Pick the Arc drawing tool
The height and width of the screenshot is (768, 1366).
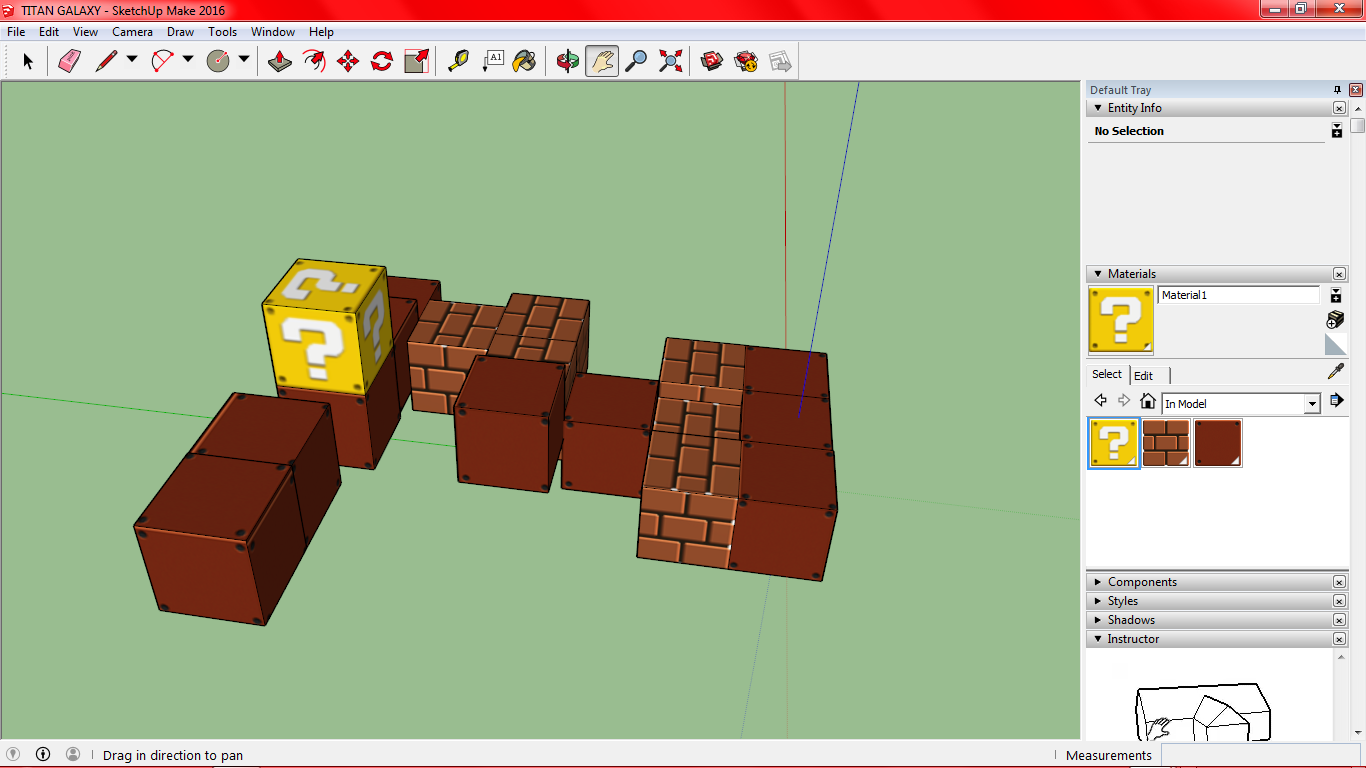[162, 62]
